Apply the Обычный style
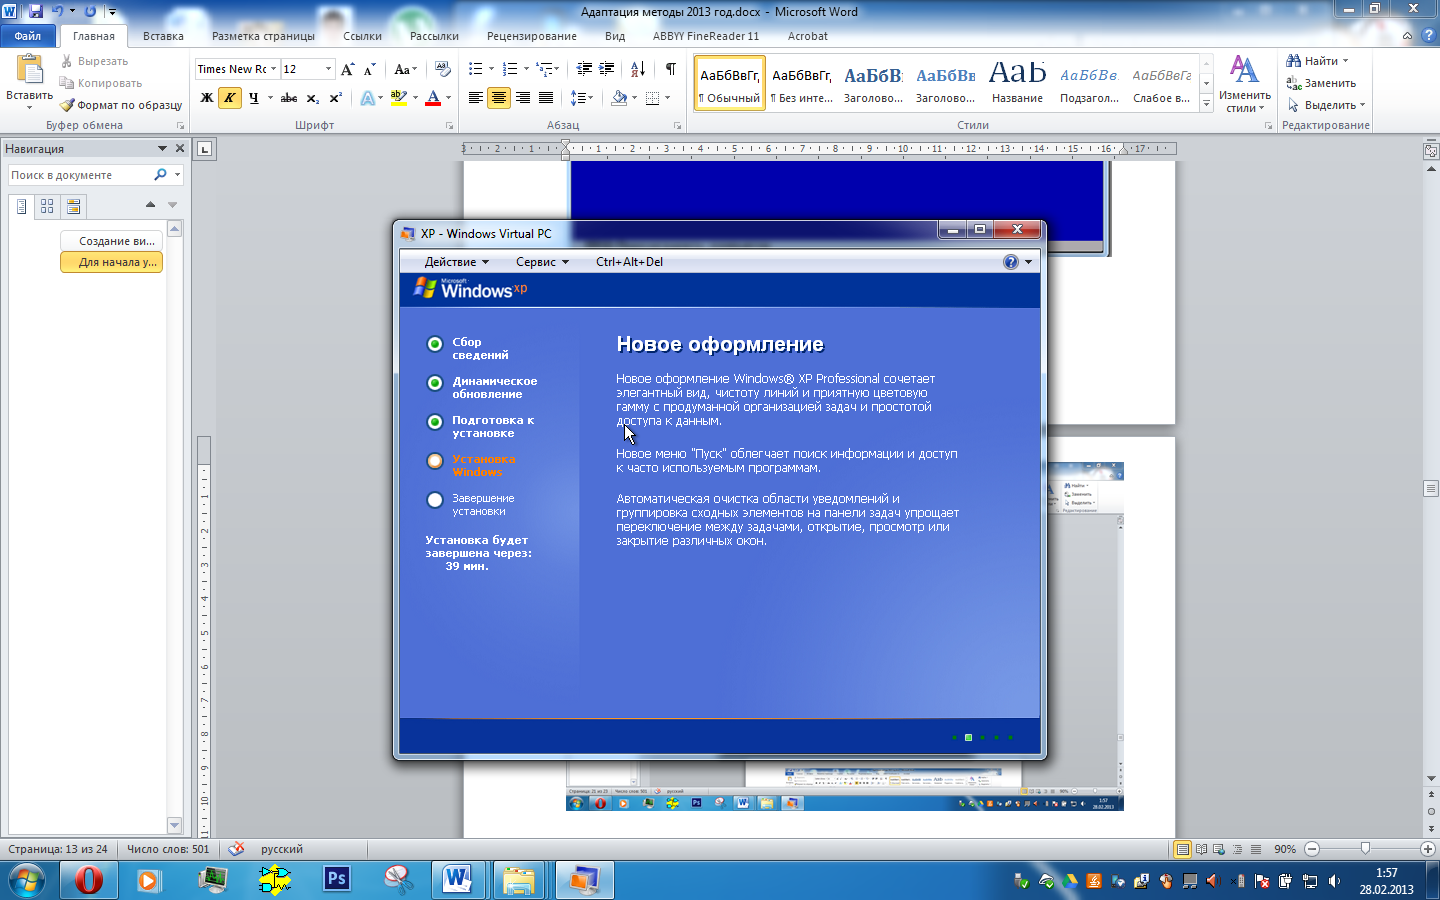This screenshot has height=900, width=1440. point(729,82)
